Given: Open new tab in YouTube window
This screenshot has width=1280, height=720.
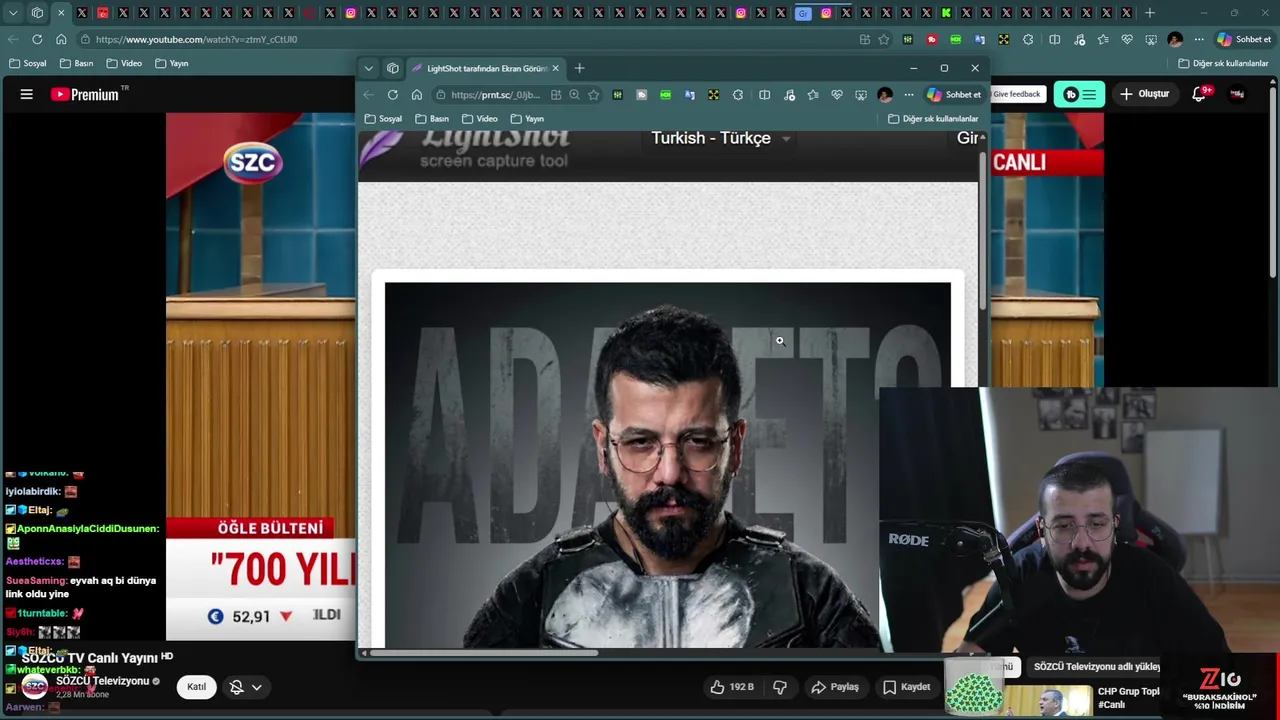Looking at the screenshot, I should (x=1150, y=13).
